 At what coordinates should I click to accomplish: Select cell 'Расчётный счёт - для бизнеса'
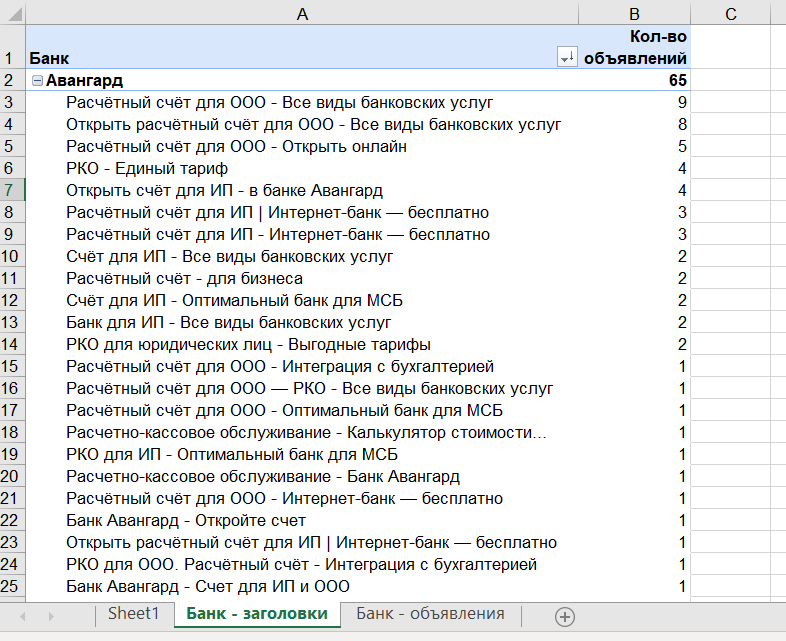pos(302,279)
